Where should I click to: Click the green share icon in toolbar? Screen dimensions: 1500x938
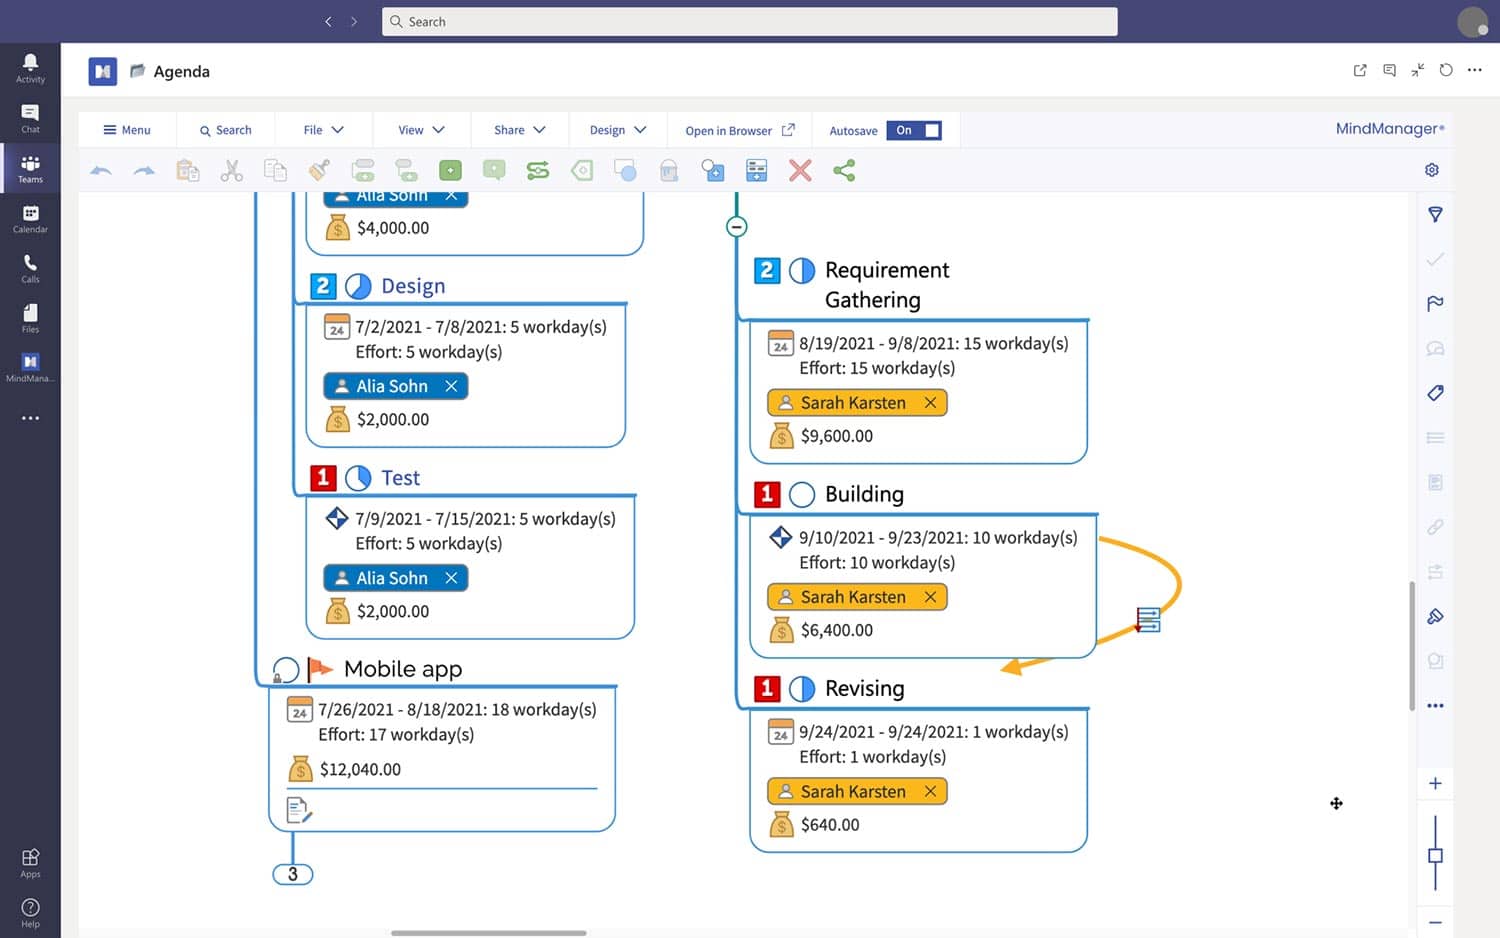click(844, 171)
